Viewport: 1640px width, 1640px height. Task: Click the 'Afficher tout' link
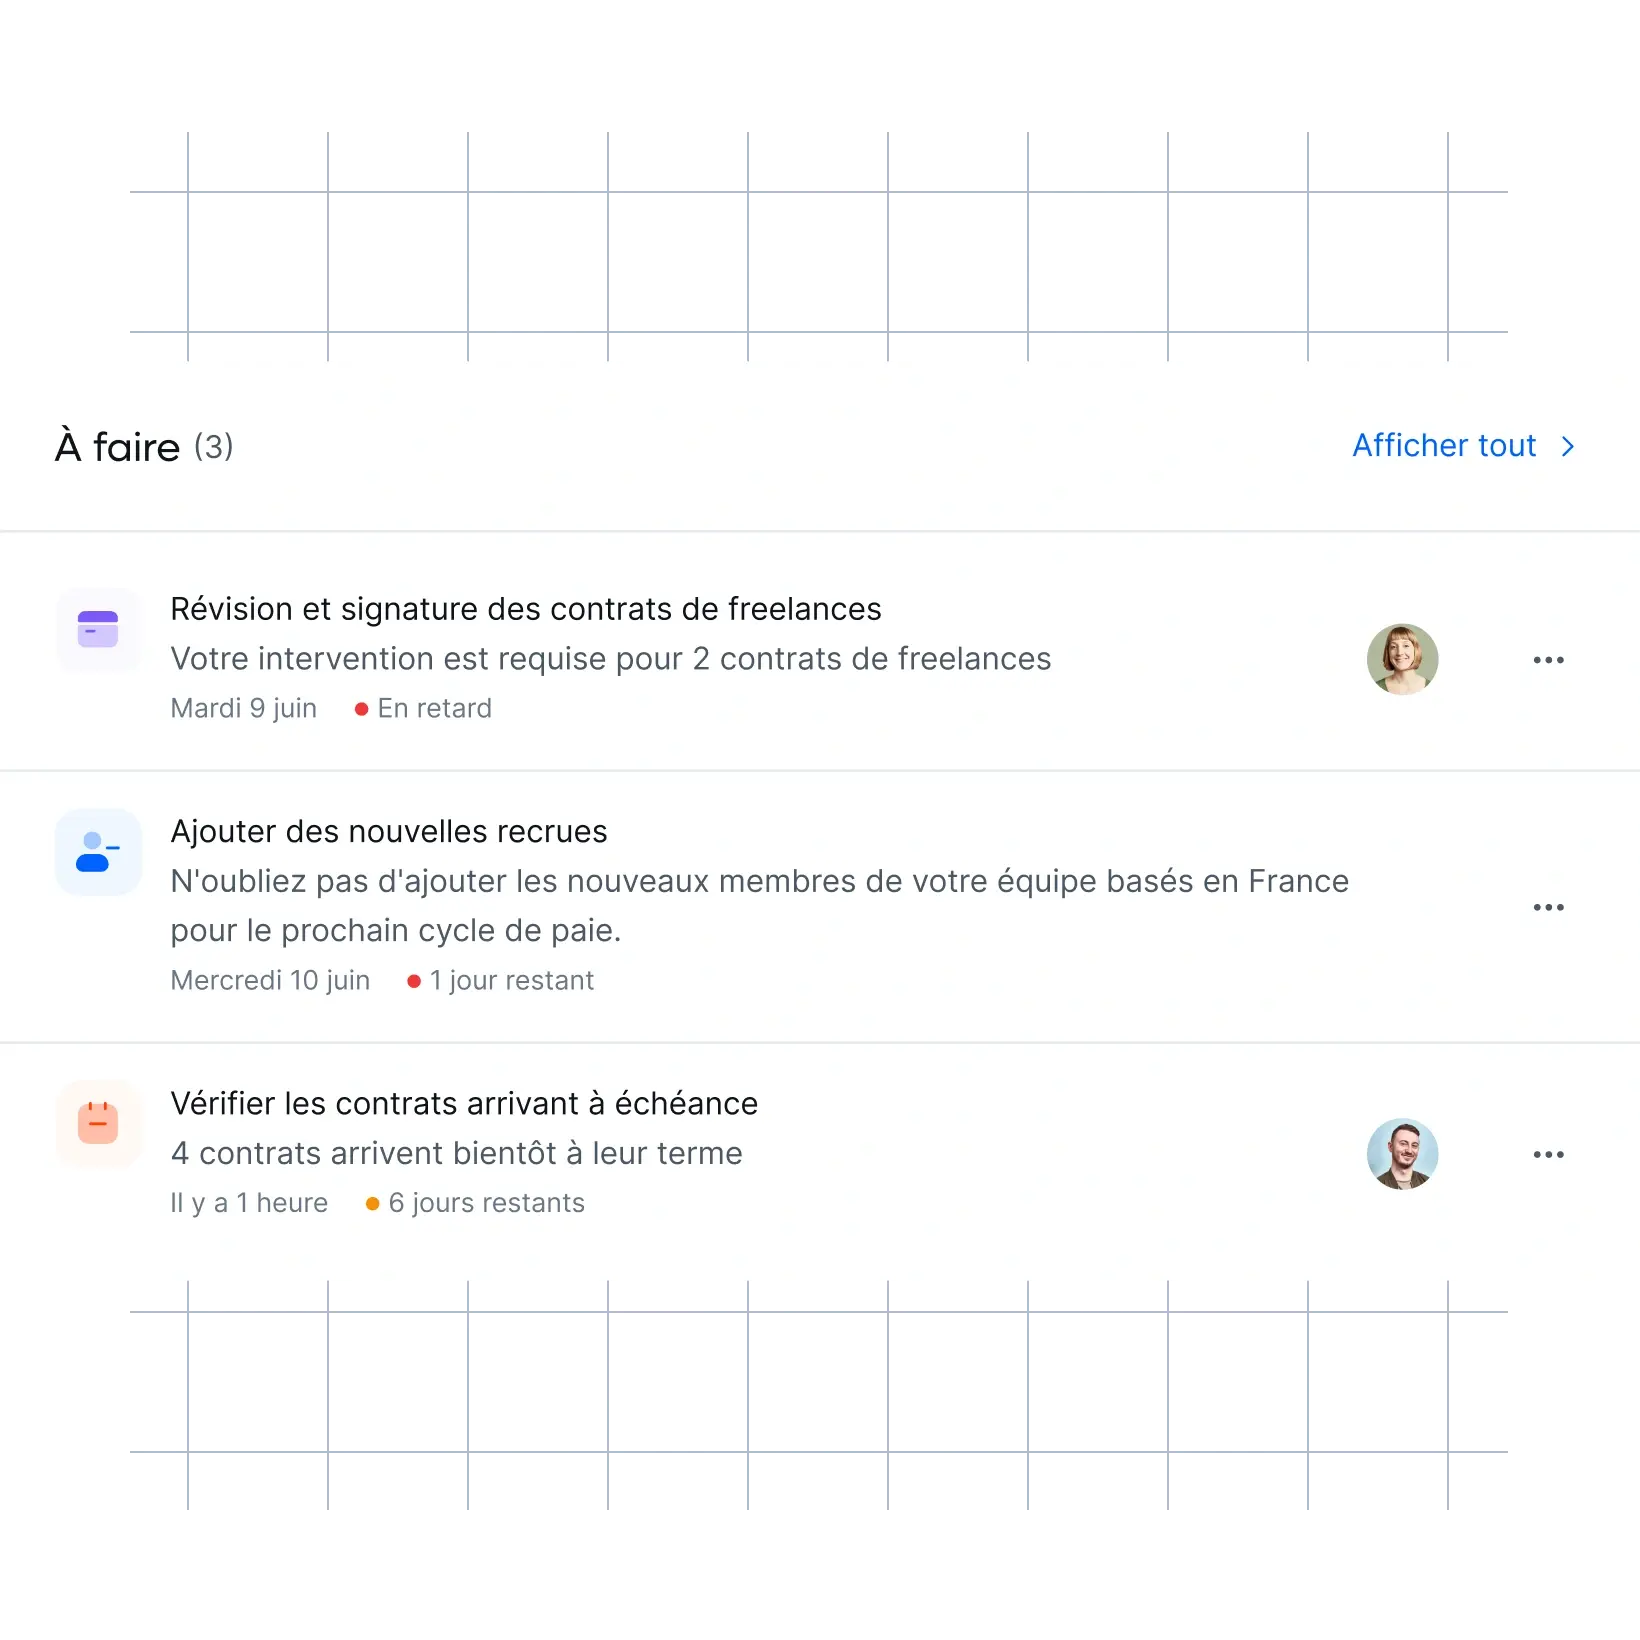pos(1444,446)
